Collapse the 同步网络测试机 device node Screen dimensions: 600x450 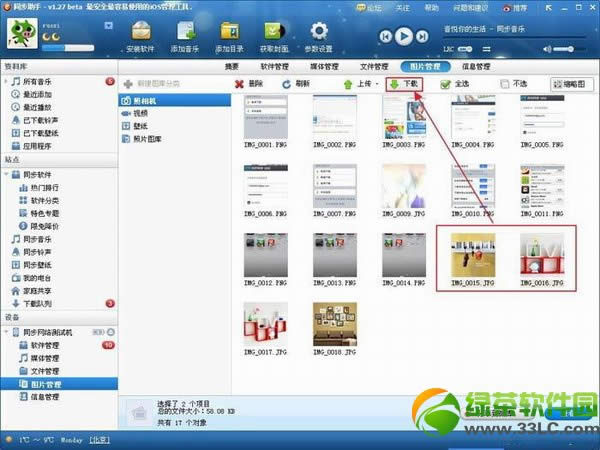[x=6, y=332]
